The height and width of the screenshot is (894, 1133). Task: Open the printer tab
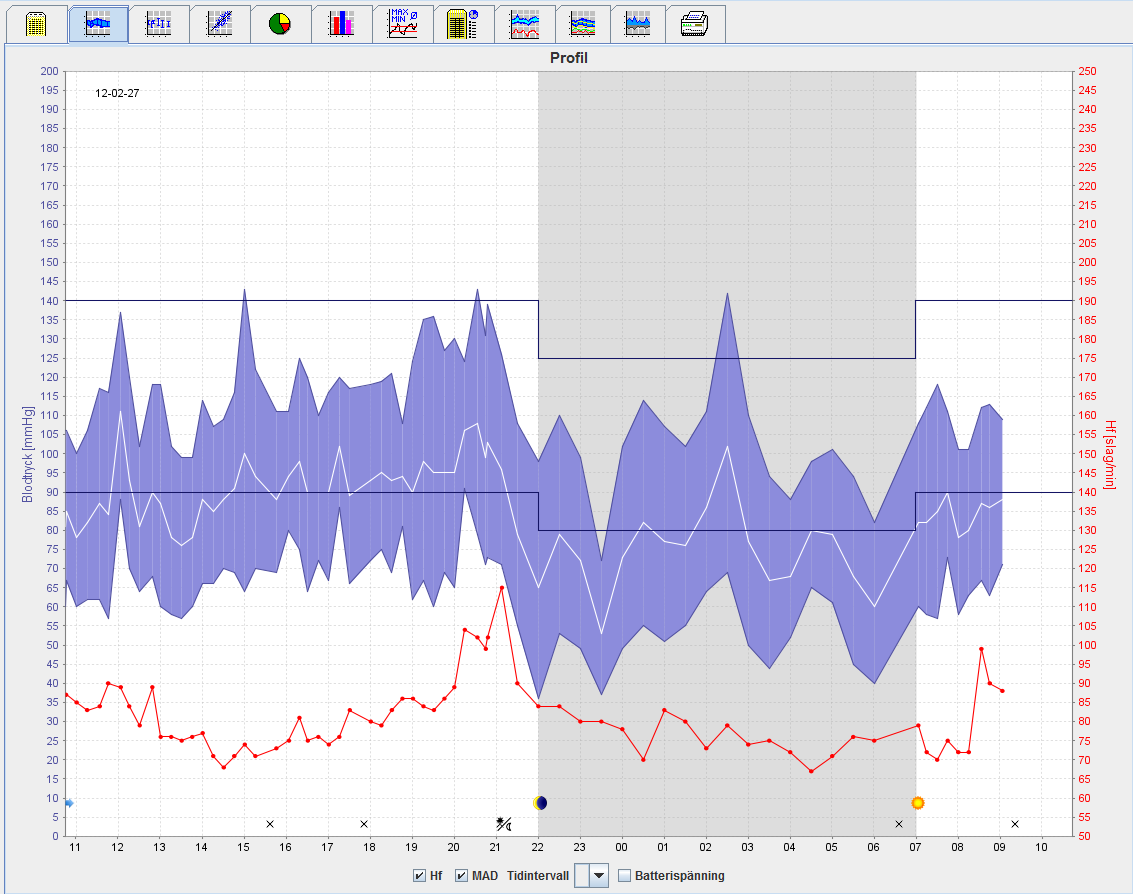coord(695,24)
